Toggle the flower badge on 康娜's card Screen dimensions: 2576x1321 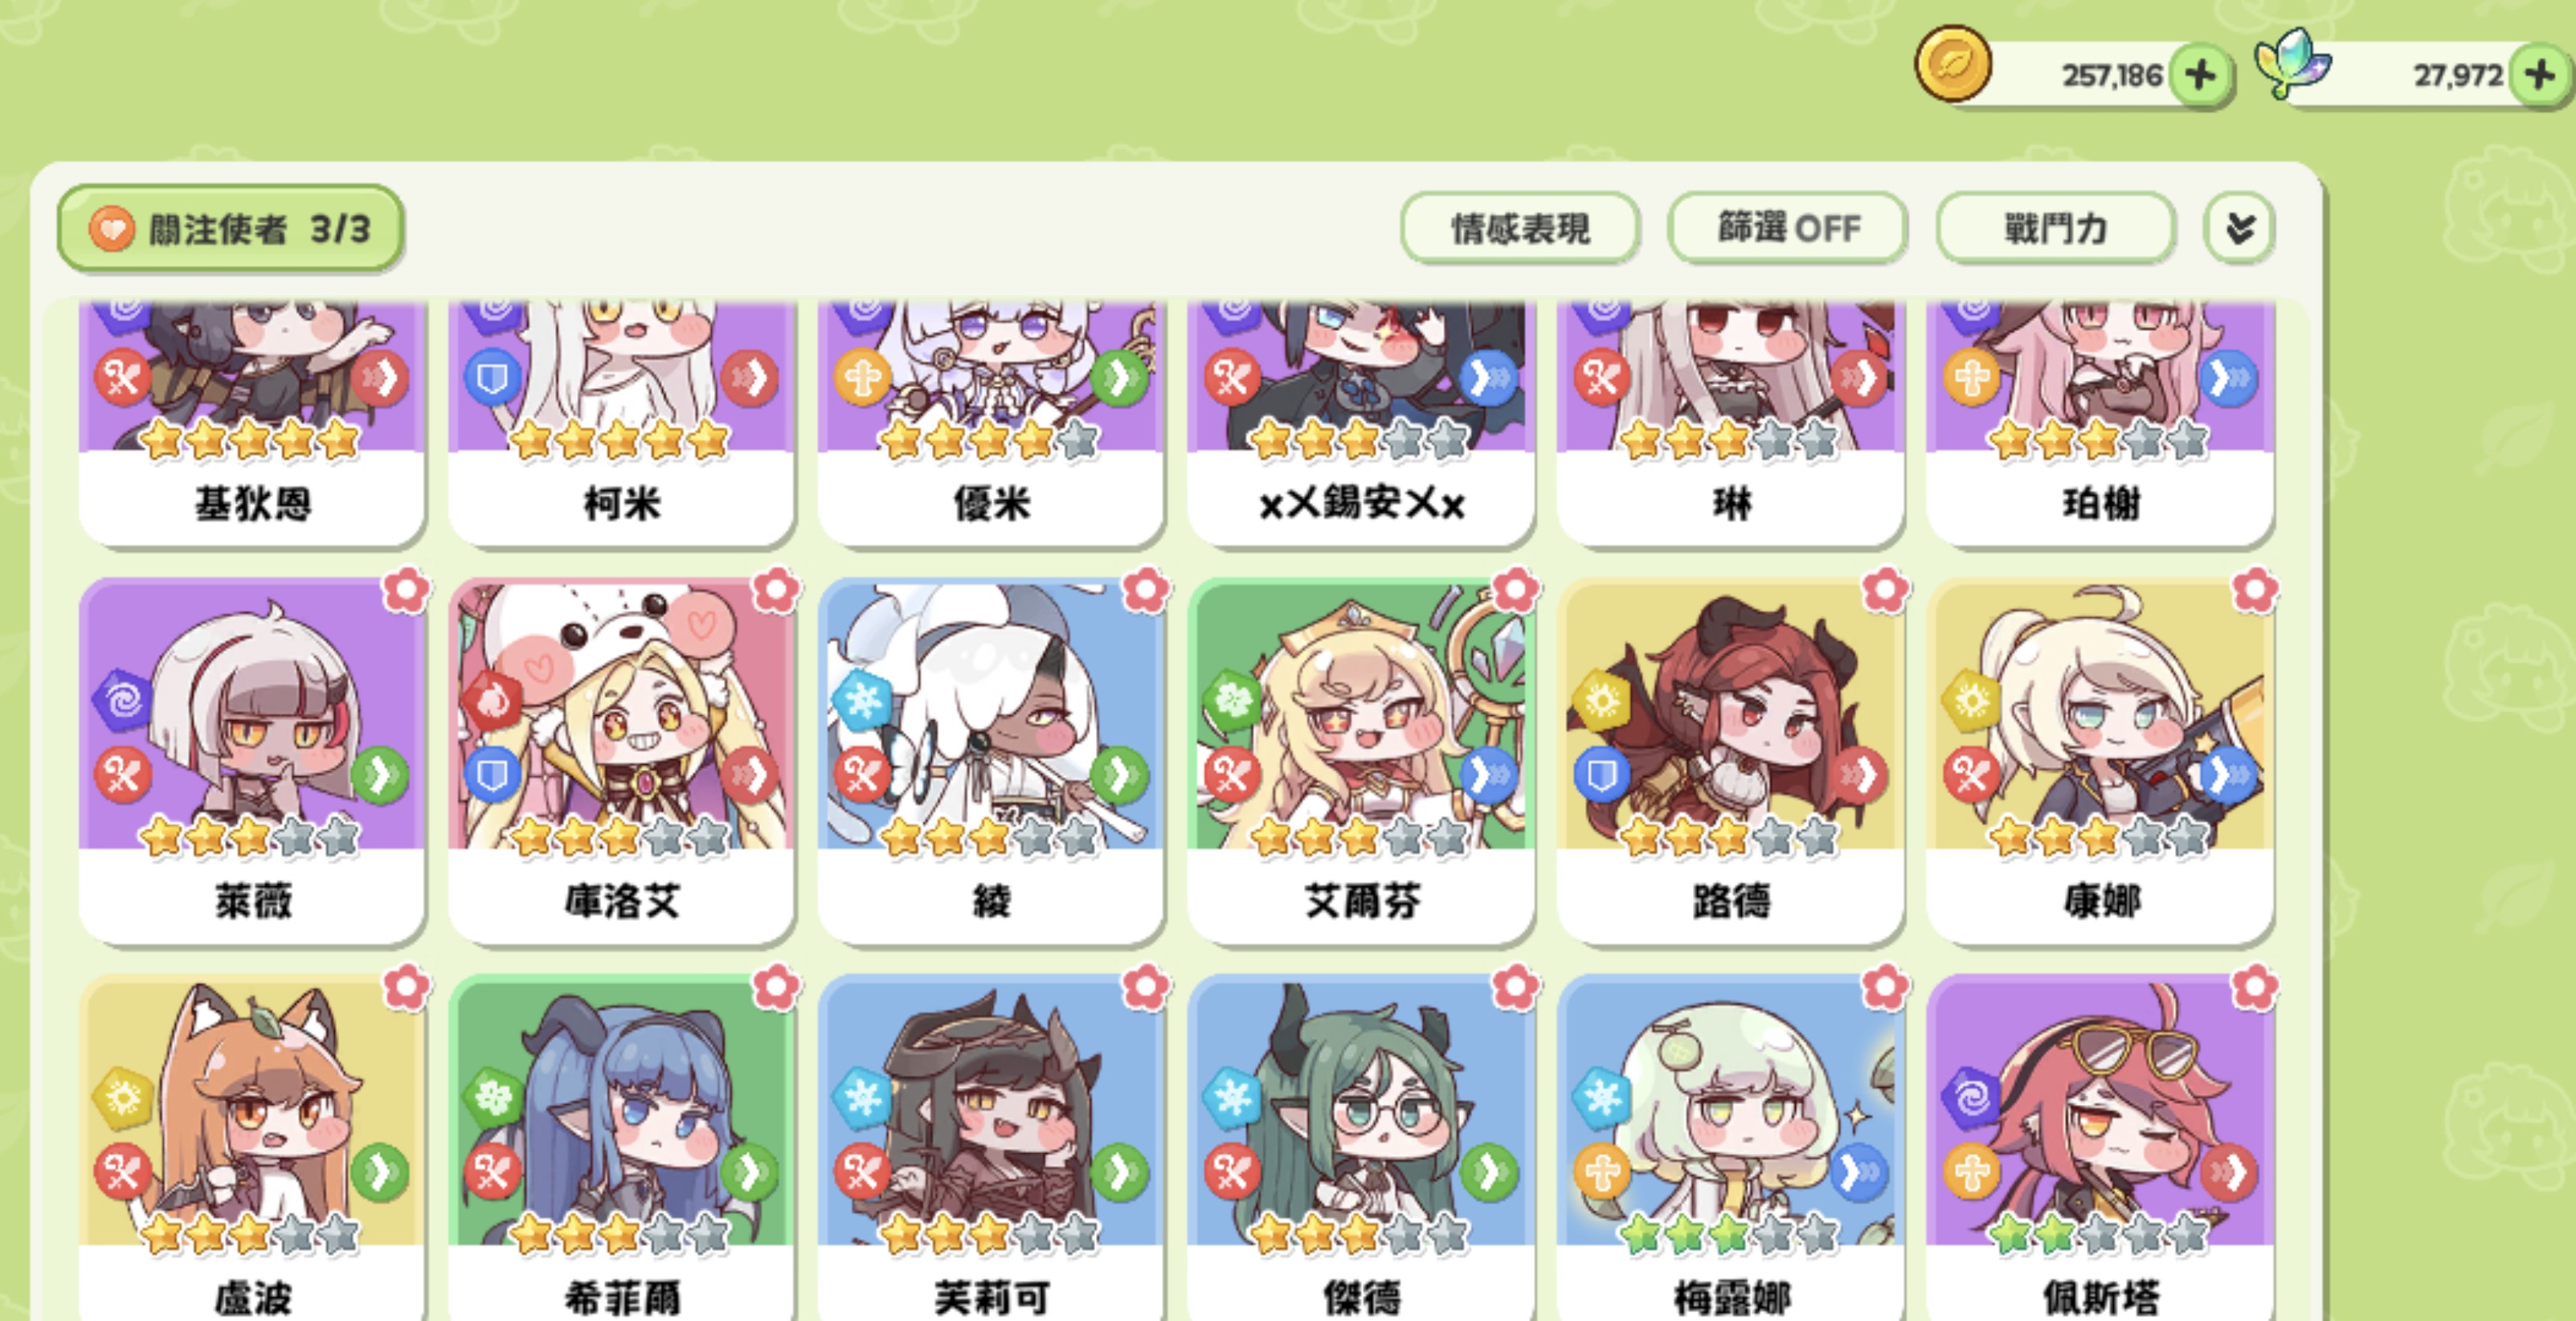[2255, 591]
